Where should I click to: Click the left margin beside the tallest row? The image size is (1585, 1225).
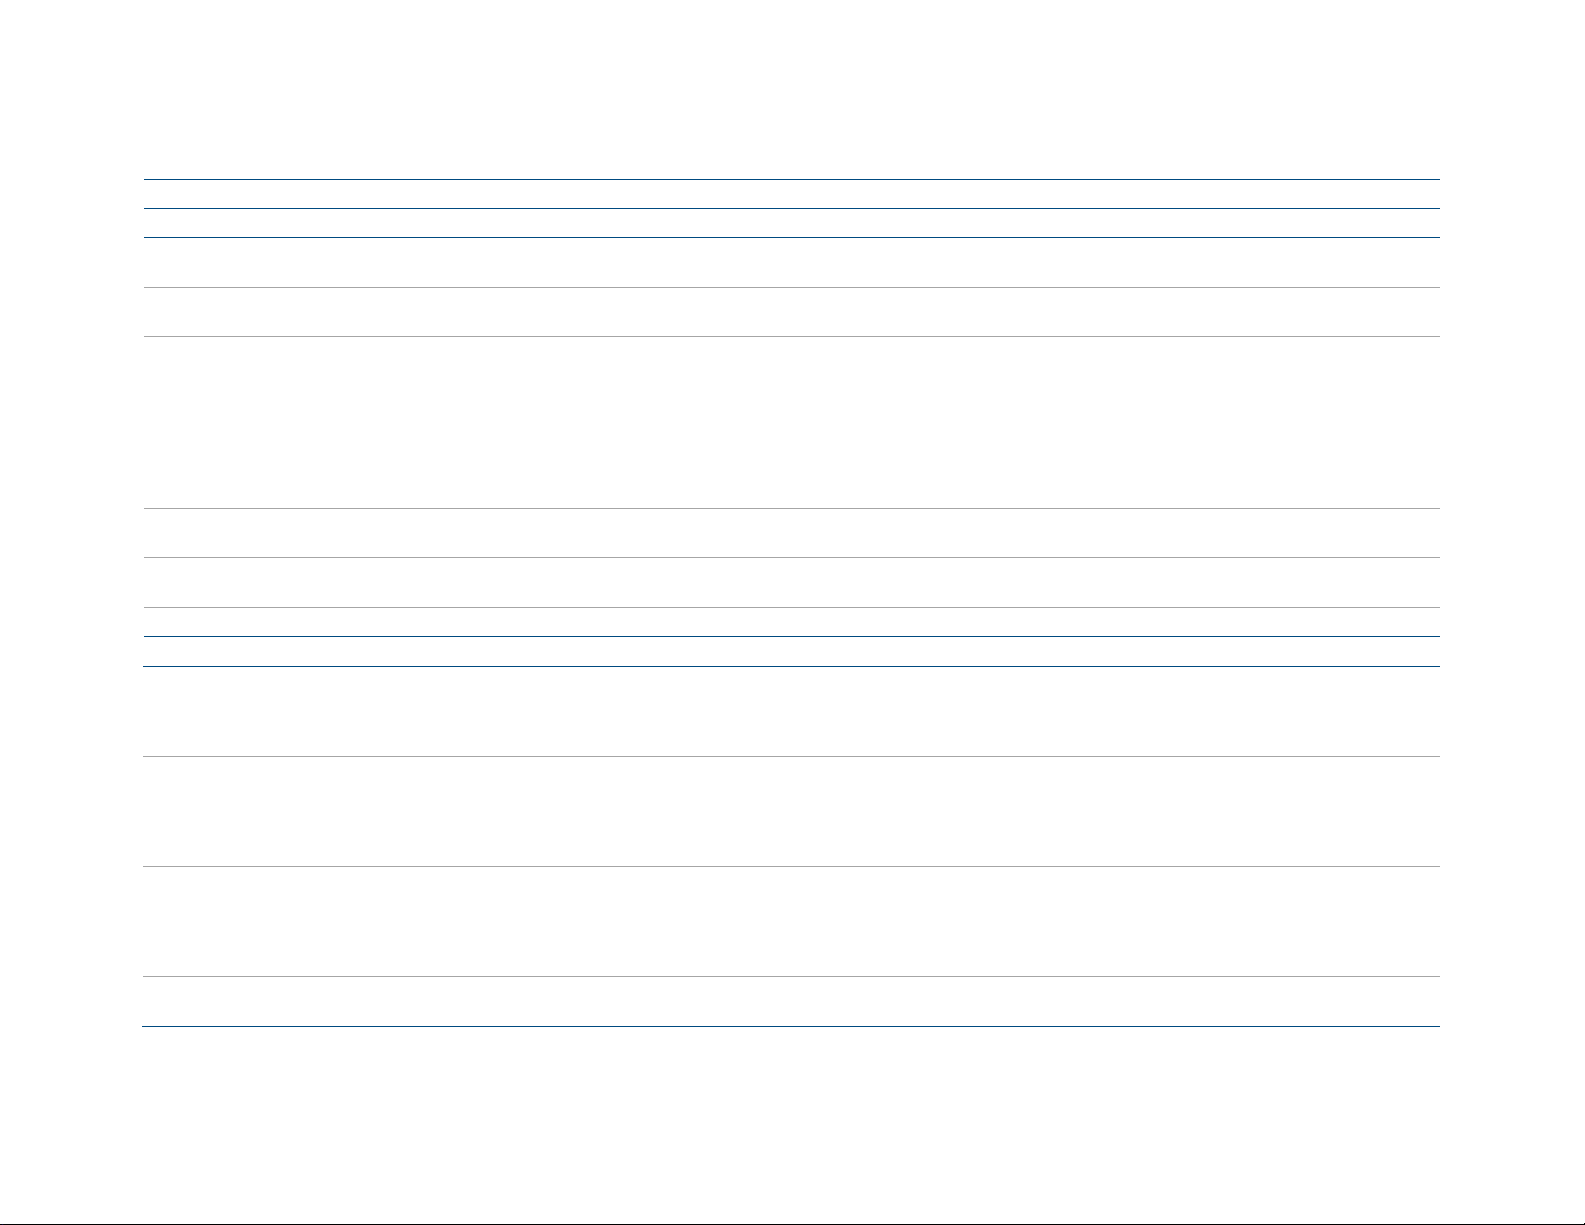pos(71,422)
